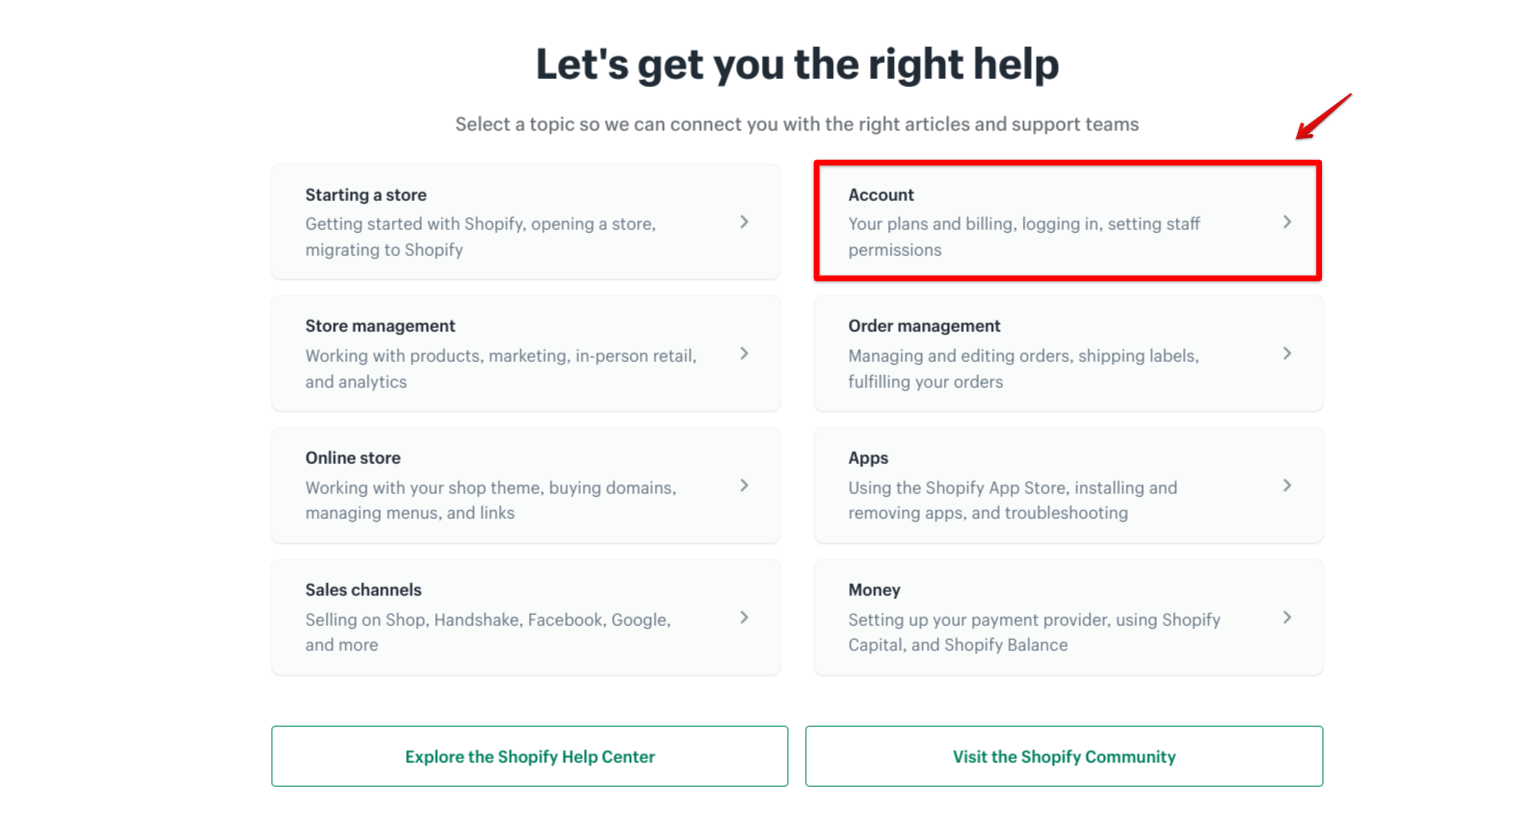Choose the Order management topic
This screenshot has height=835, width=1522.
924,326
